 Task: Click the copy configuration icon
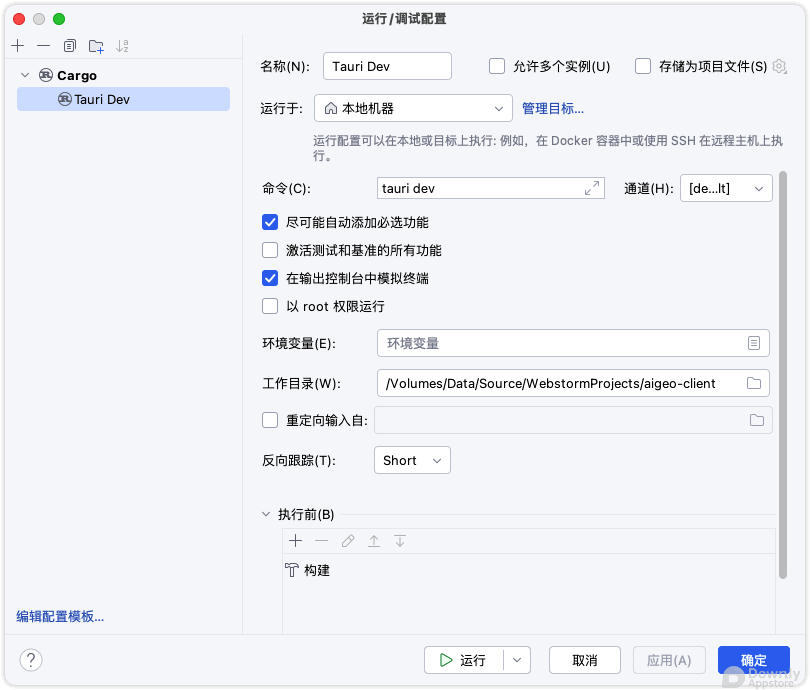pyautogui.click(x=69, y=46)
